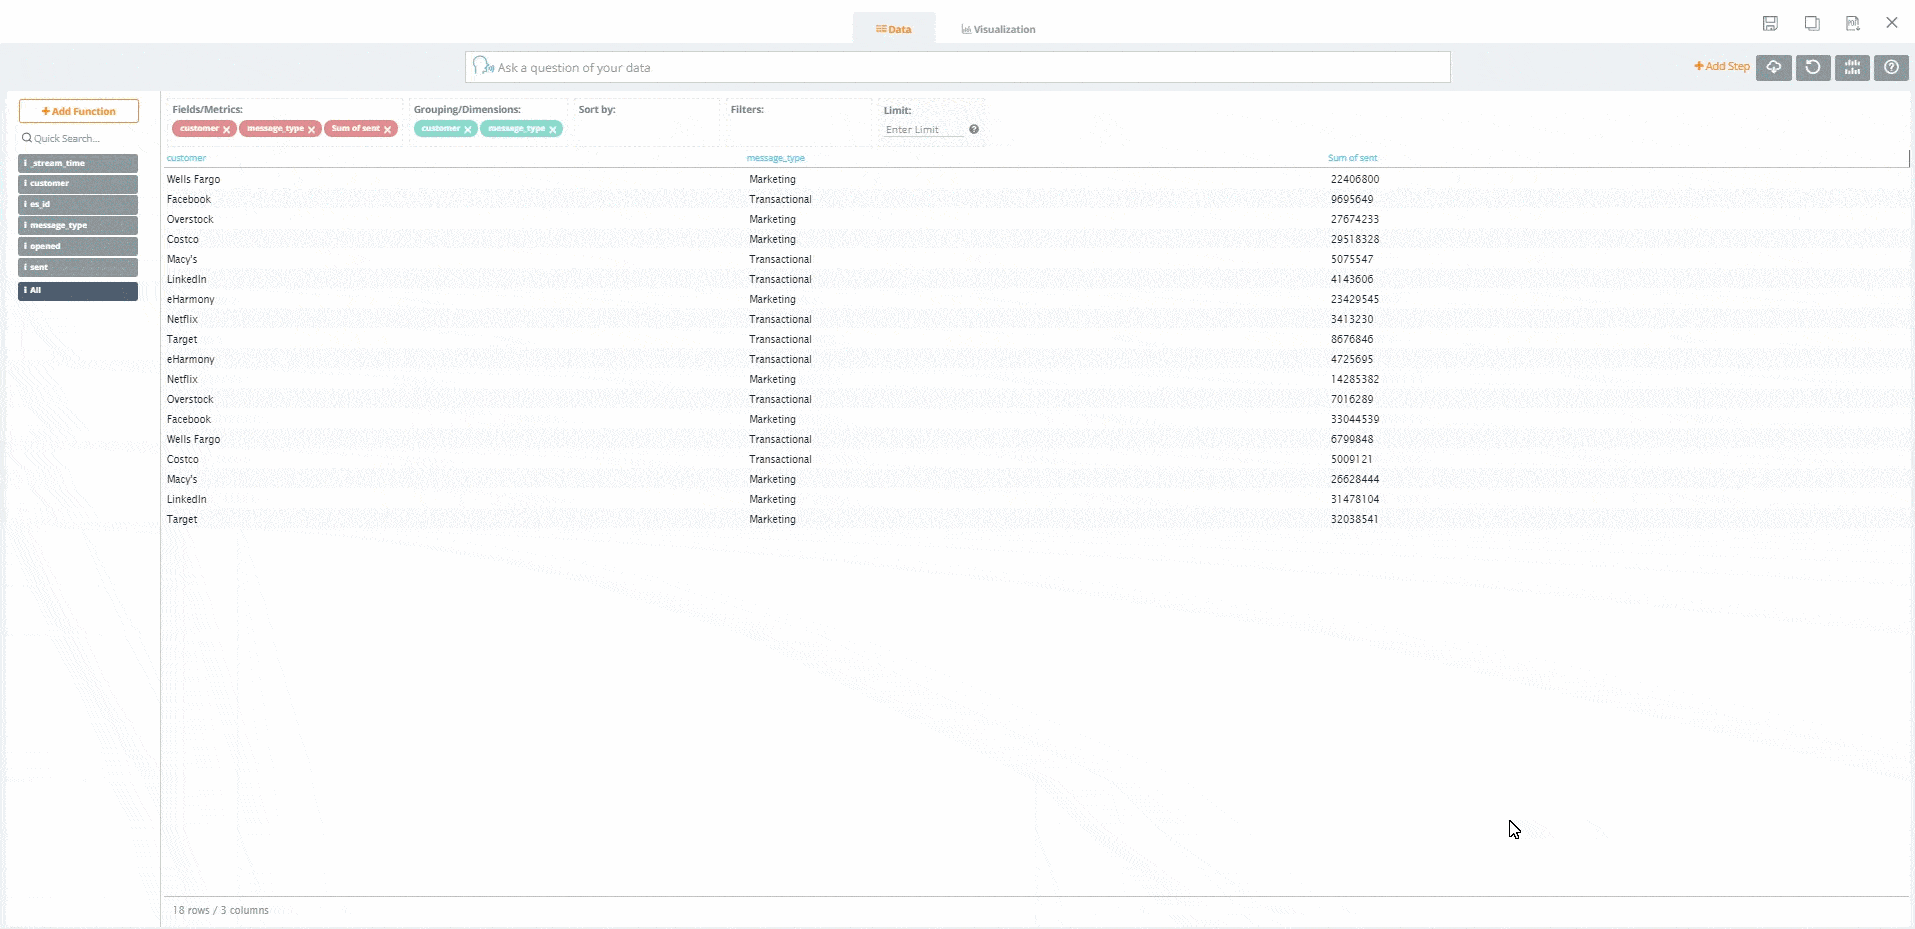Click Macy's in the Transactional row
Screen dimensions: 1915x929
point(182,259)
